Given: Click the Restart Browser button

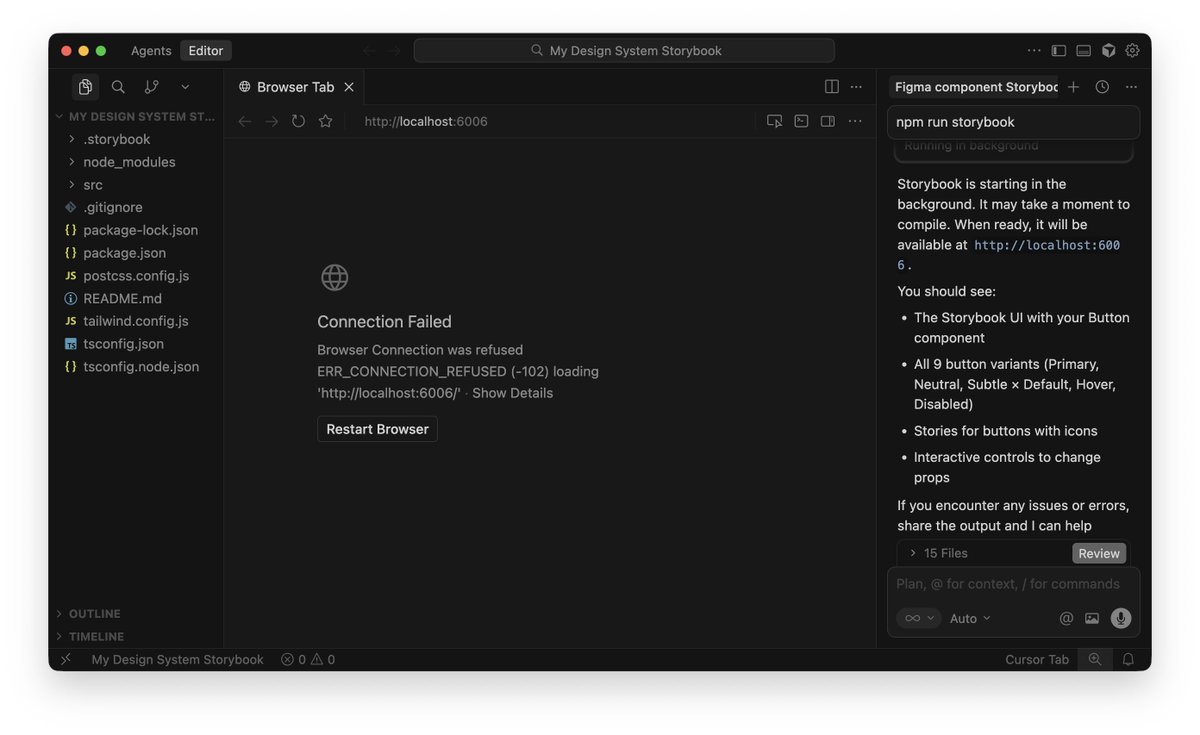Looking at the screenshot, I should 377,429.
